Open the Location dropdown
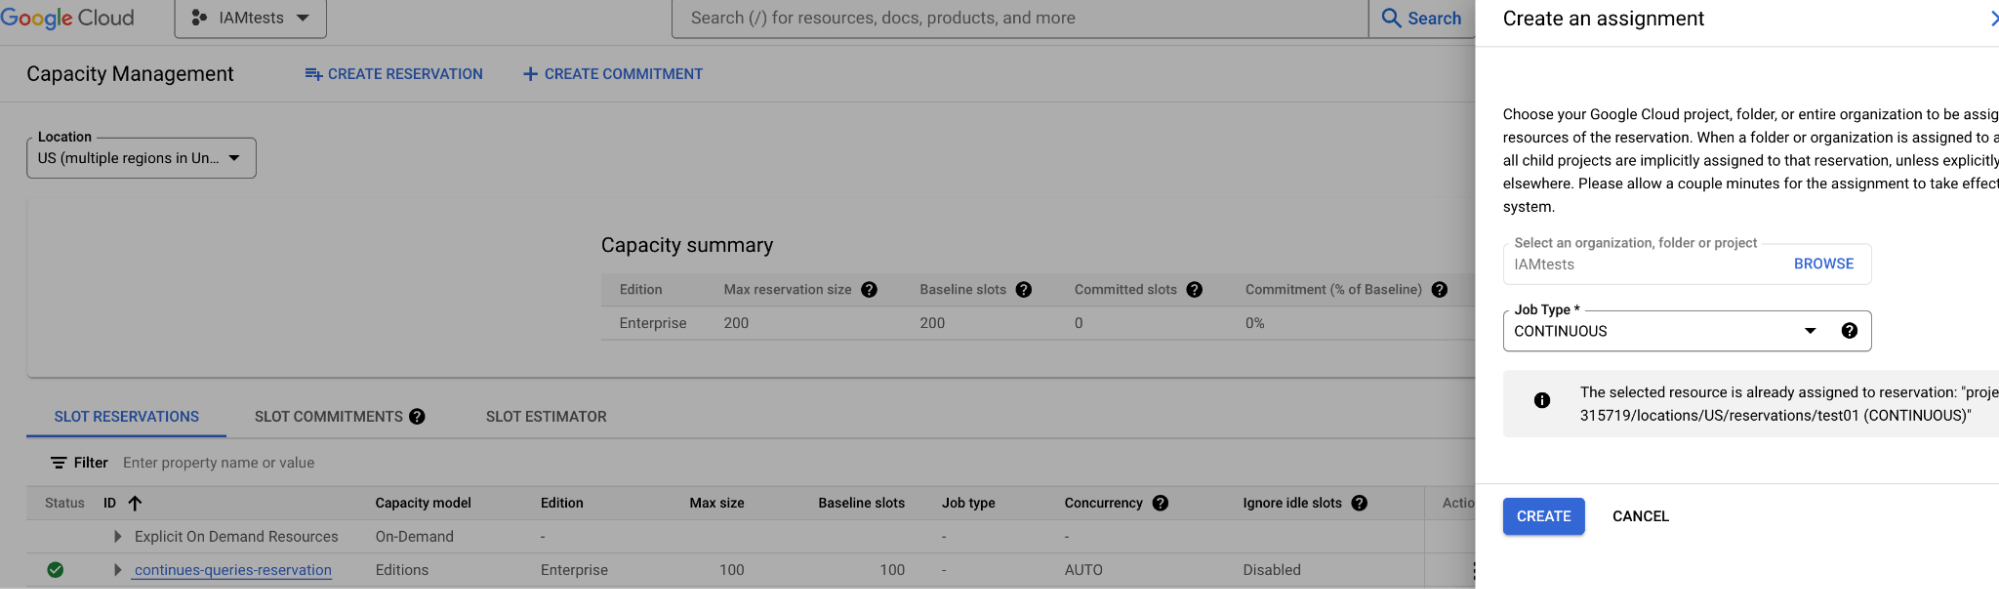The height and width of the screenshot is (589, 1999). (x=141, y=158)
